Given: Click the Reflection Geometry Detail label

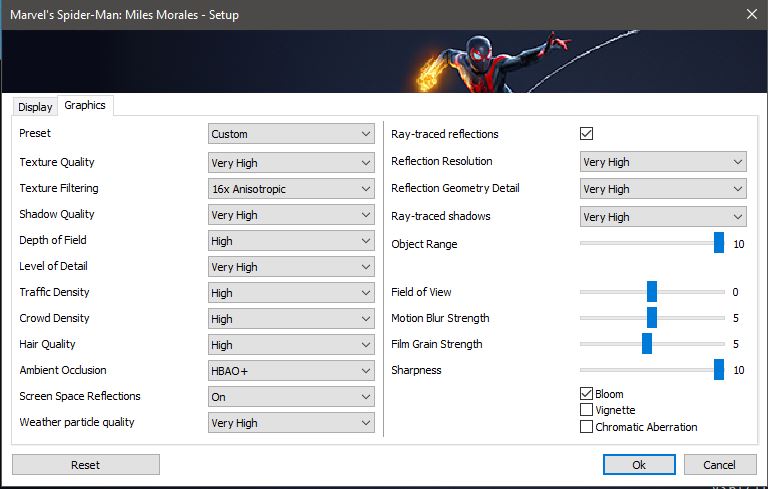Looking at the screenshot, I should point(455,188).
